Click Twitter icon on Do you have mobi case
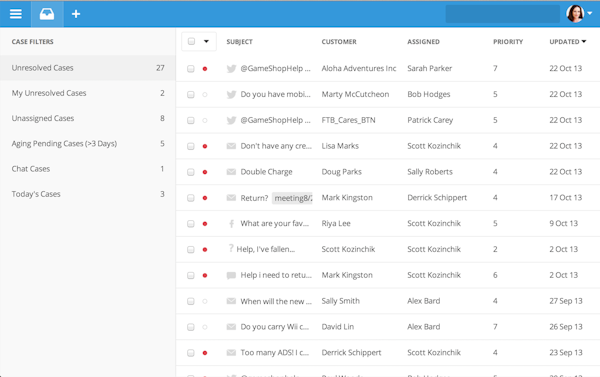 pyautogui.click(x=231, y=95)
